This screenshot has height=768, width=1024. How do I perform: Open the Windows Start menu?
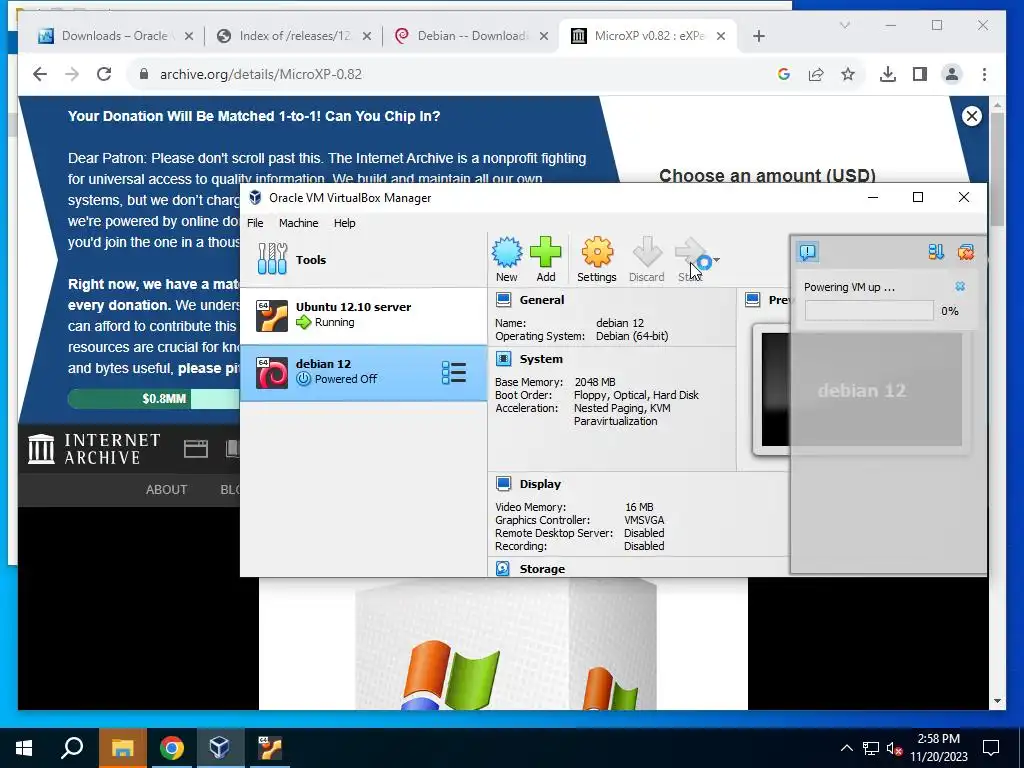(24, 748)
